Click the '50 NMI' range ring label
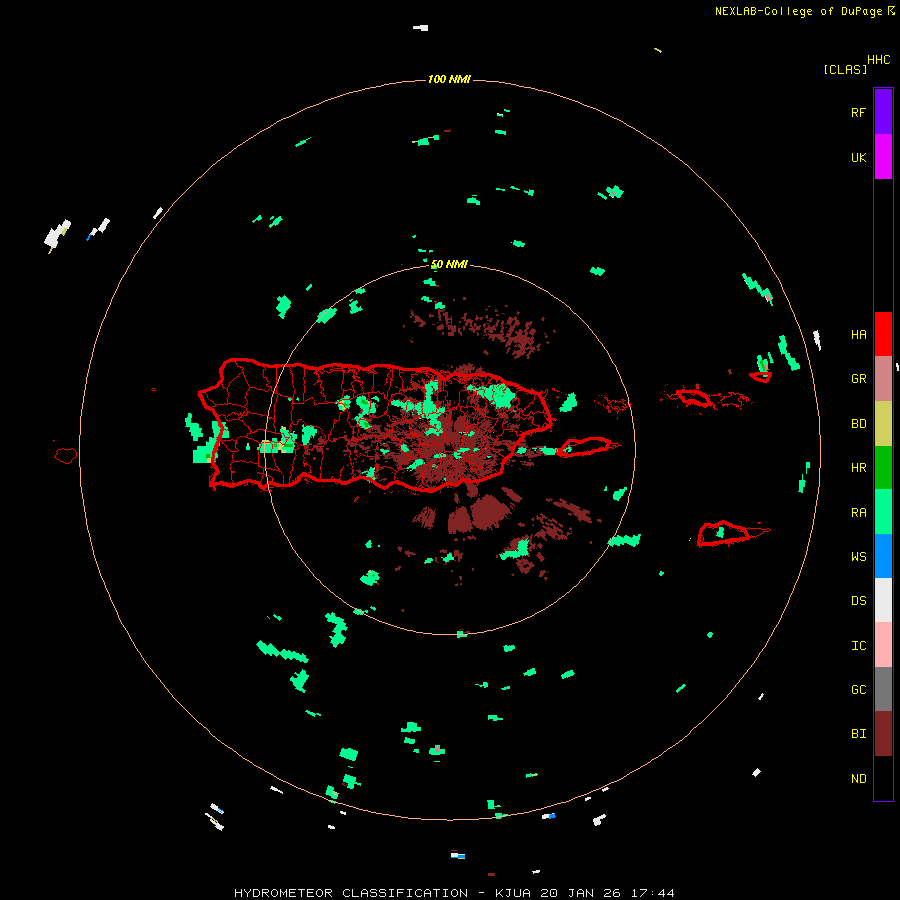The image size is (900, 900). click(449, 265)
